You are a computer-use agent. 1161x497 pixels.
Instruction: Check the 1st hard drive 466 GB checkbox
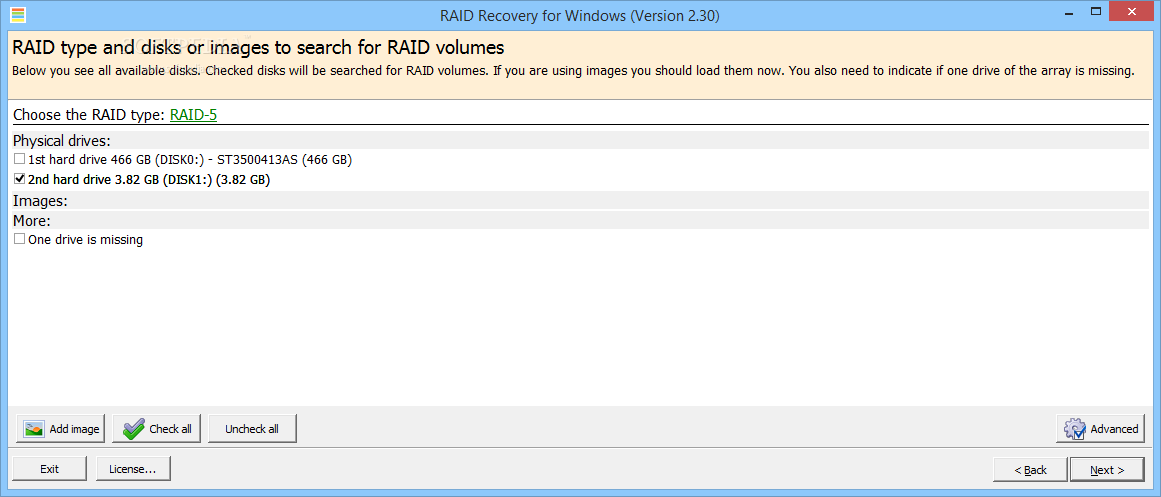tap(20, 159)
